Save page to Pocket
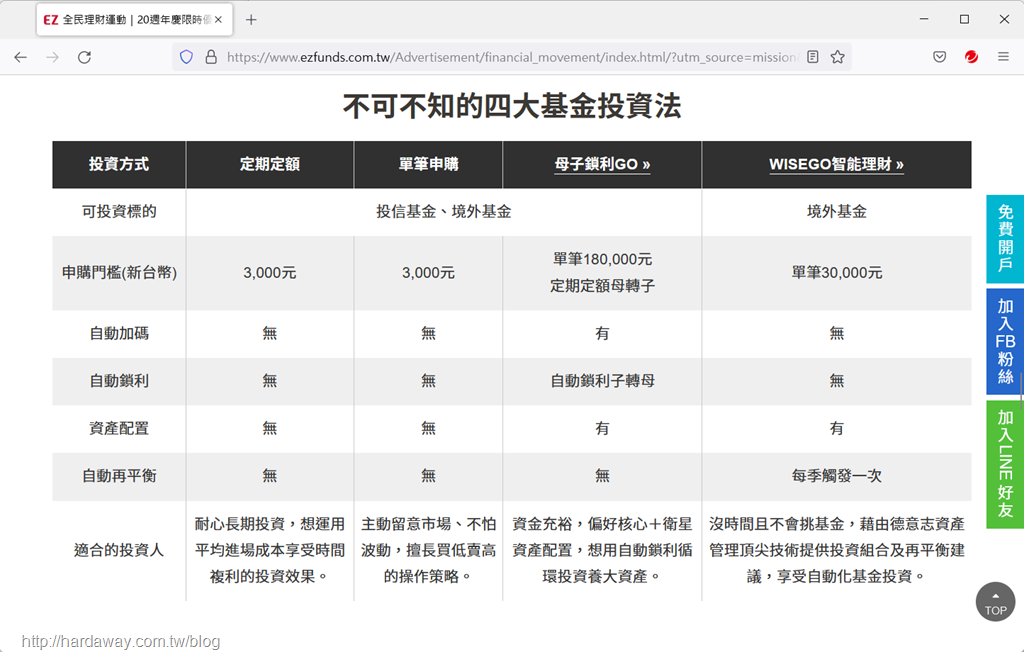Viewport: 1024px width, 652px height. [939, 57]
